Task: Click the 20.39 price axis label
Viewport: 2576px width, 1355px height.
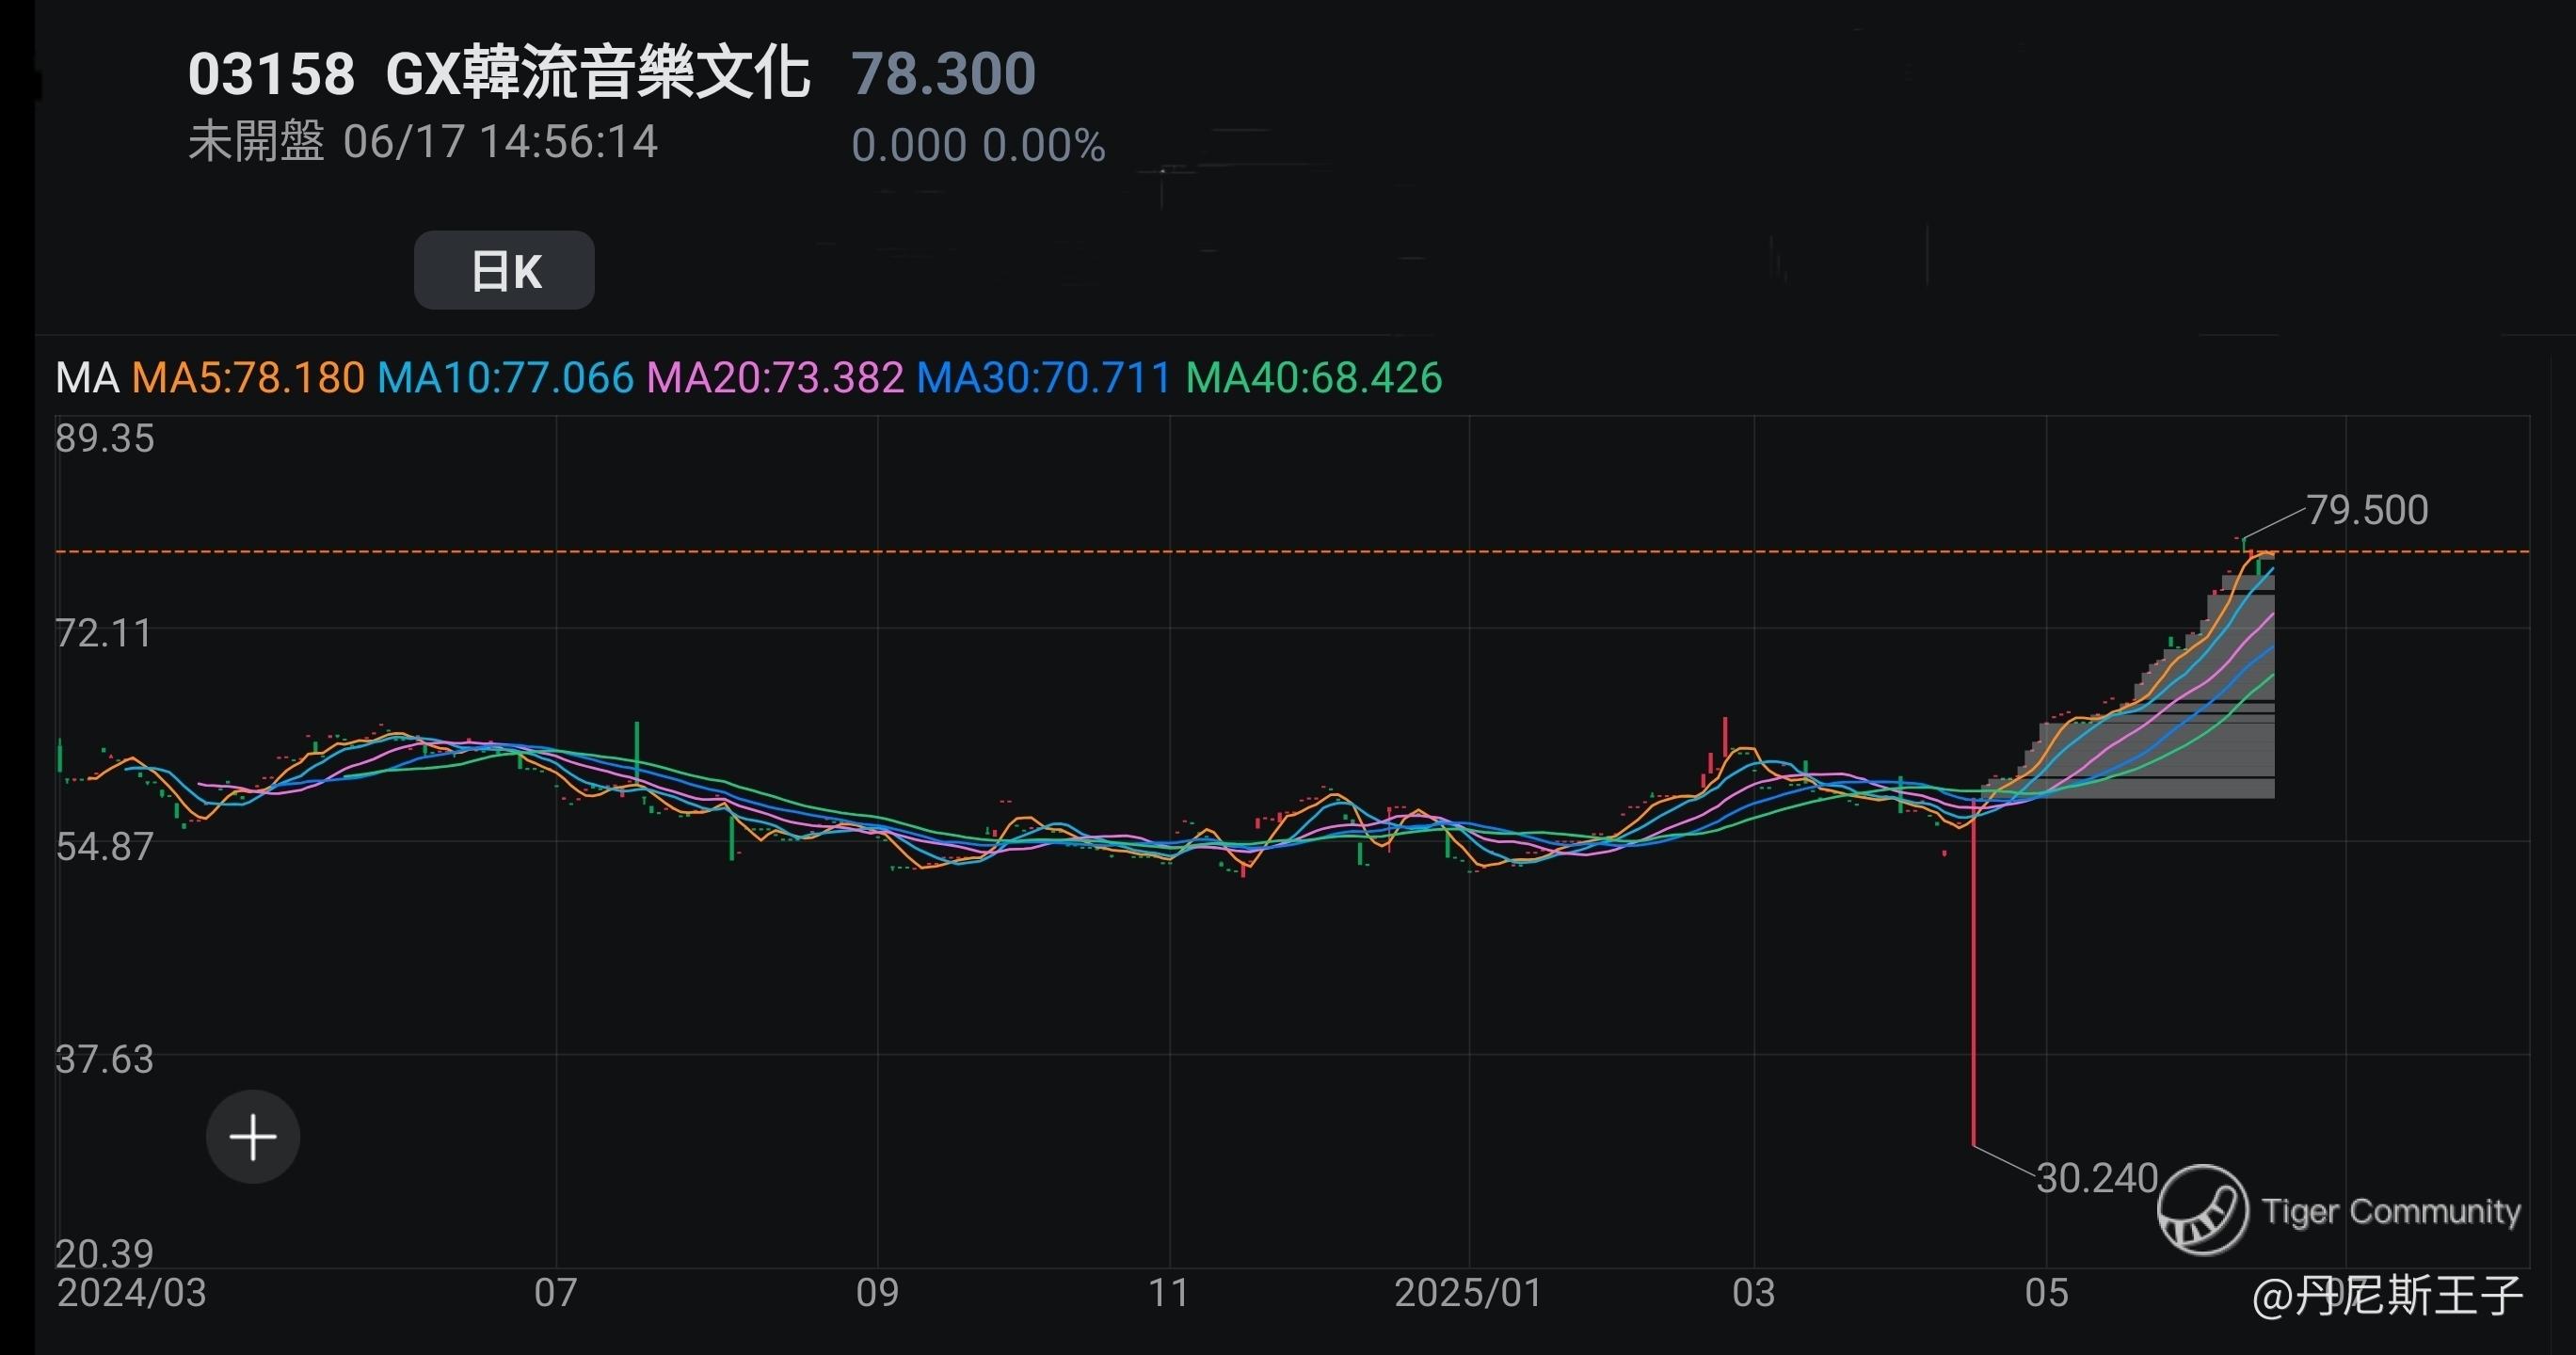Action: [105, 1253]
